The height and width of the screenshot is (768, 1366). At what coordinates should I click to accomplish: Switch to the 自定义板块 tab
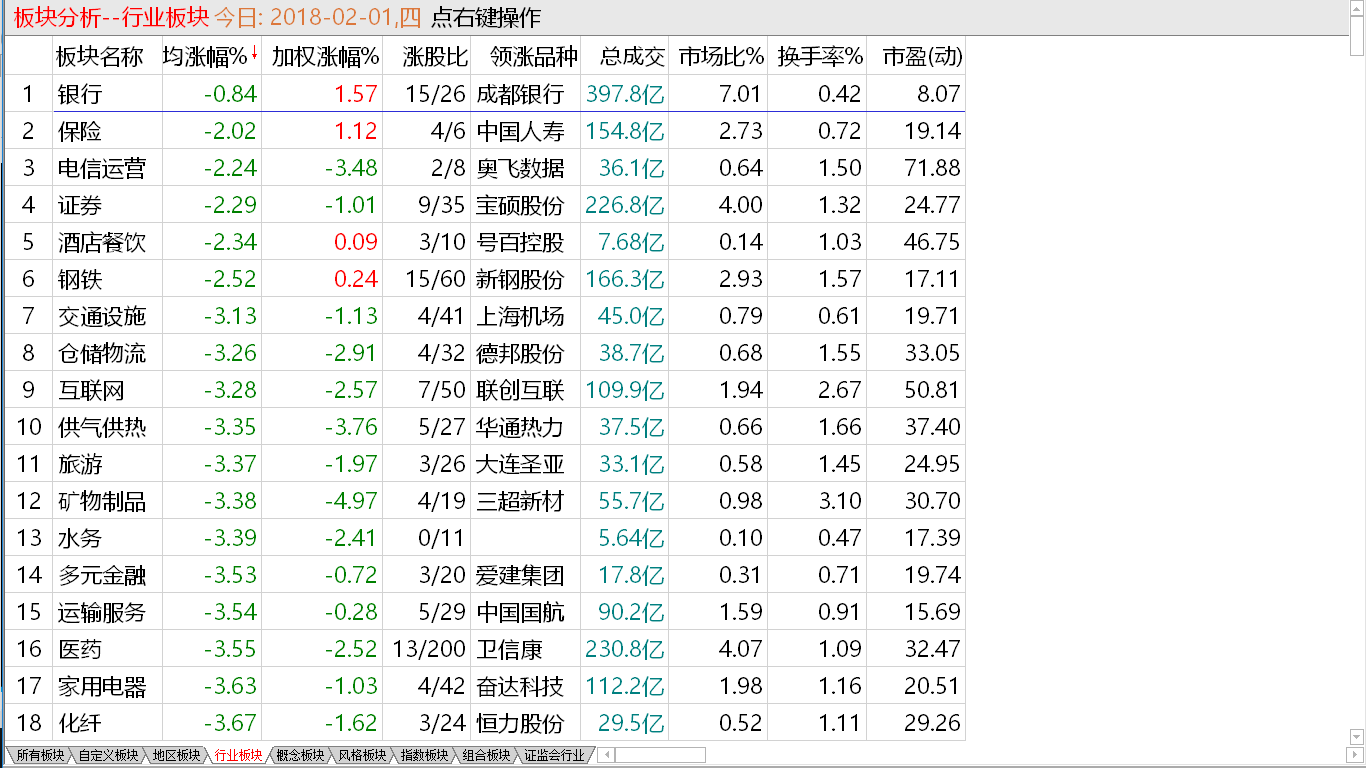click(x=108, y=755)
